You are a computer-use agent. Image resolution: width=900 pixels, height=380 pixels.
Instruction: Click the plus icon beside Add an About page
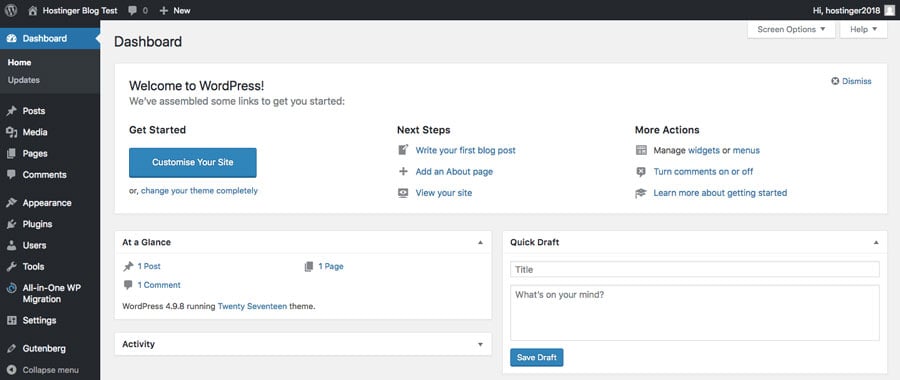(x=403, y=171)
